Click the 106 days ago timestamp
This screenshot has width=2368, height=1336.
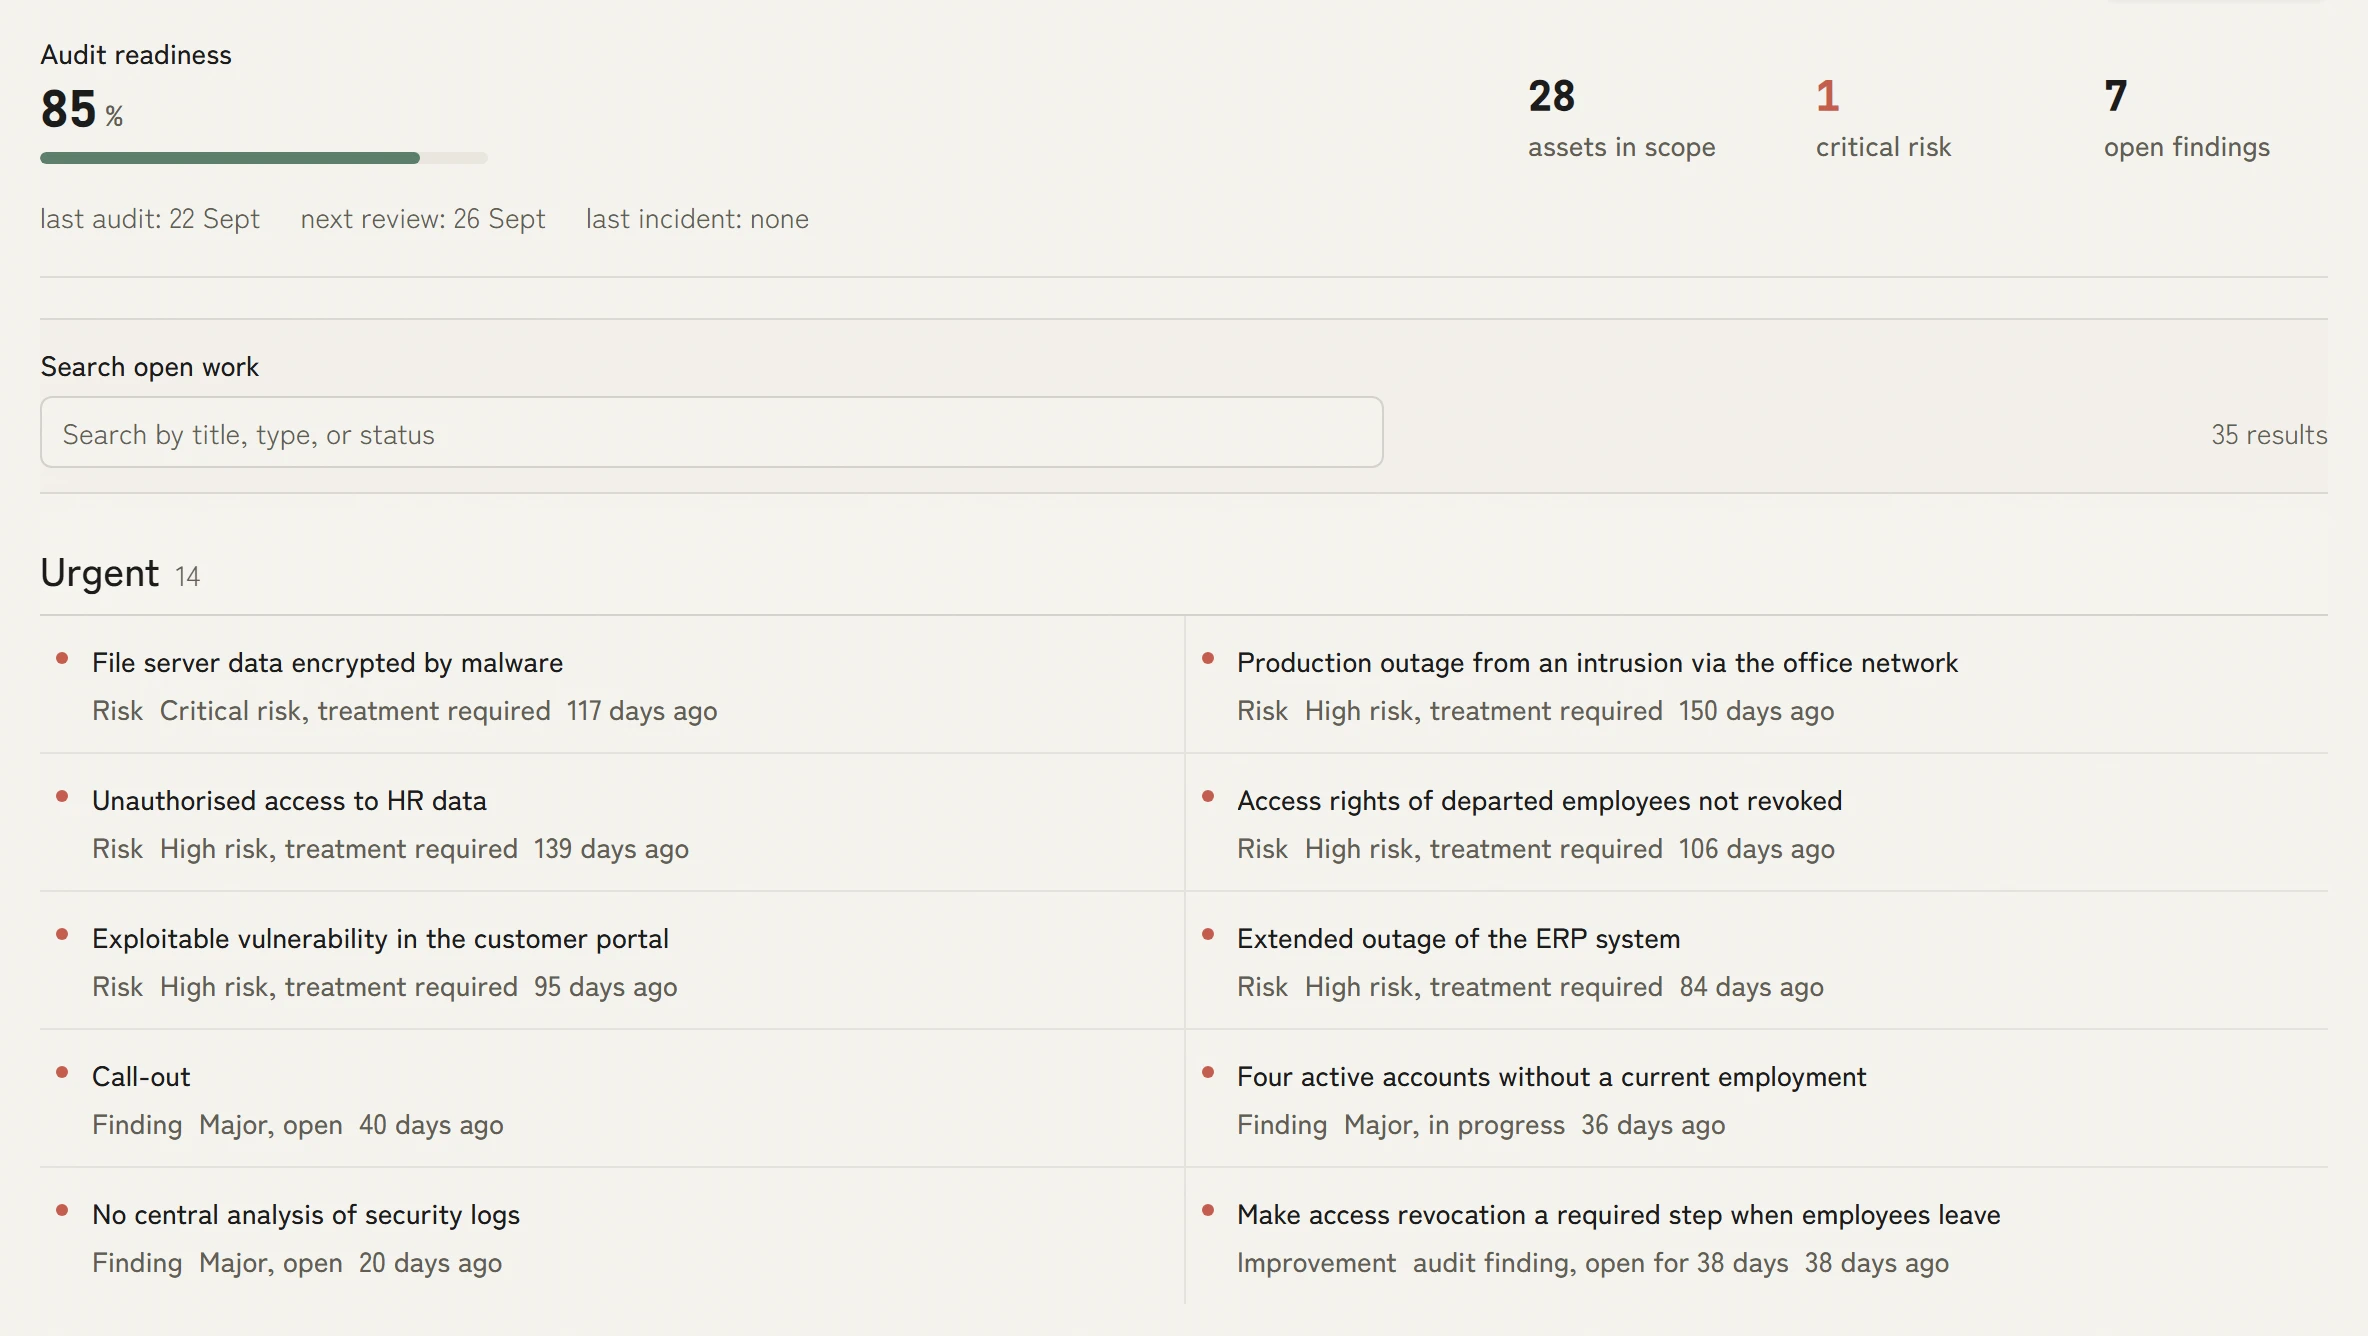click(1757, 849)
